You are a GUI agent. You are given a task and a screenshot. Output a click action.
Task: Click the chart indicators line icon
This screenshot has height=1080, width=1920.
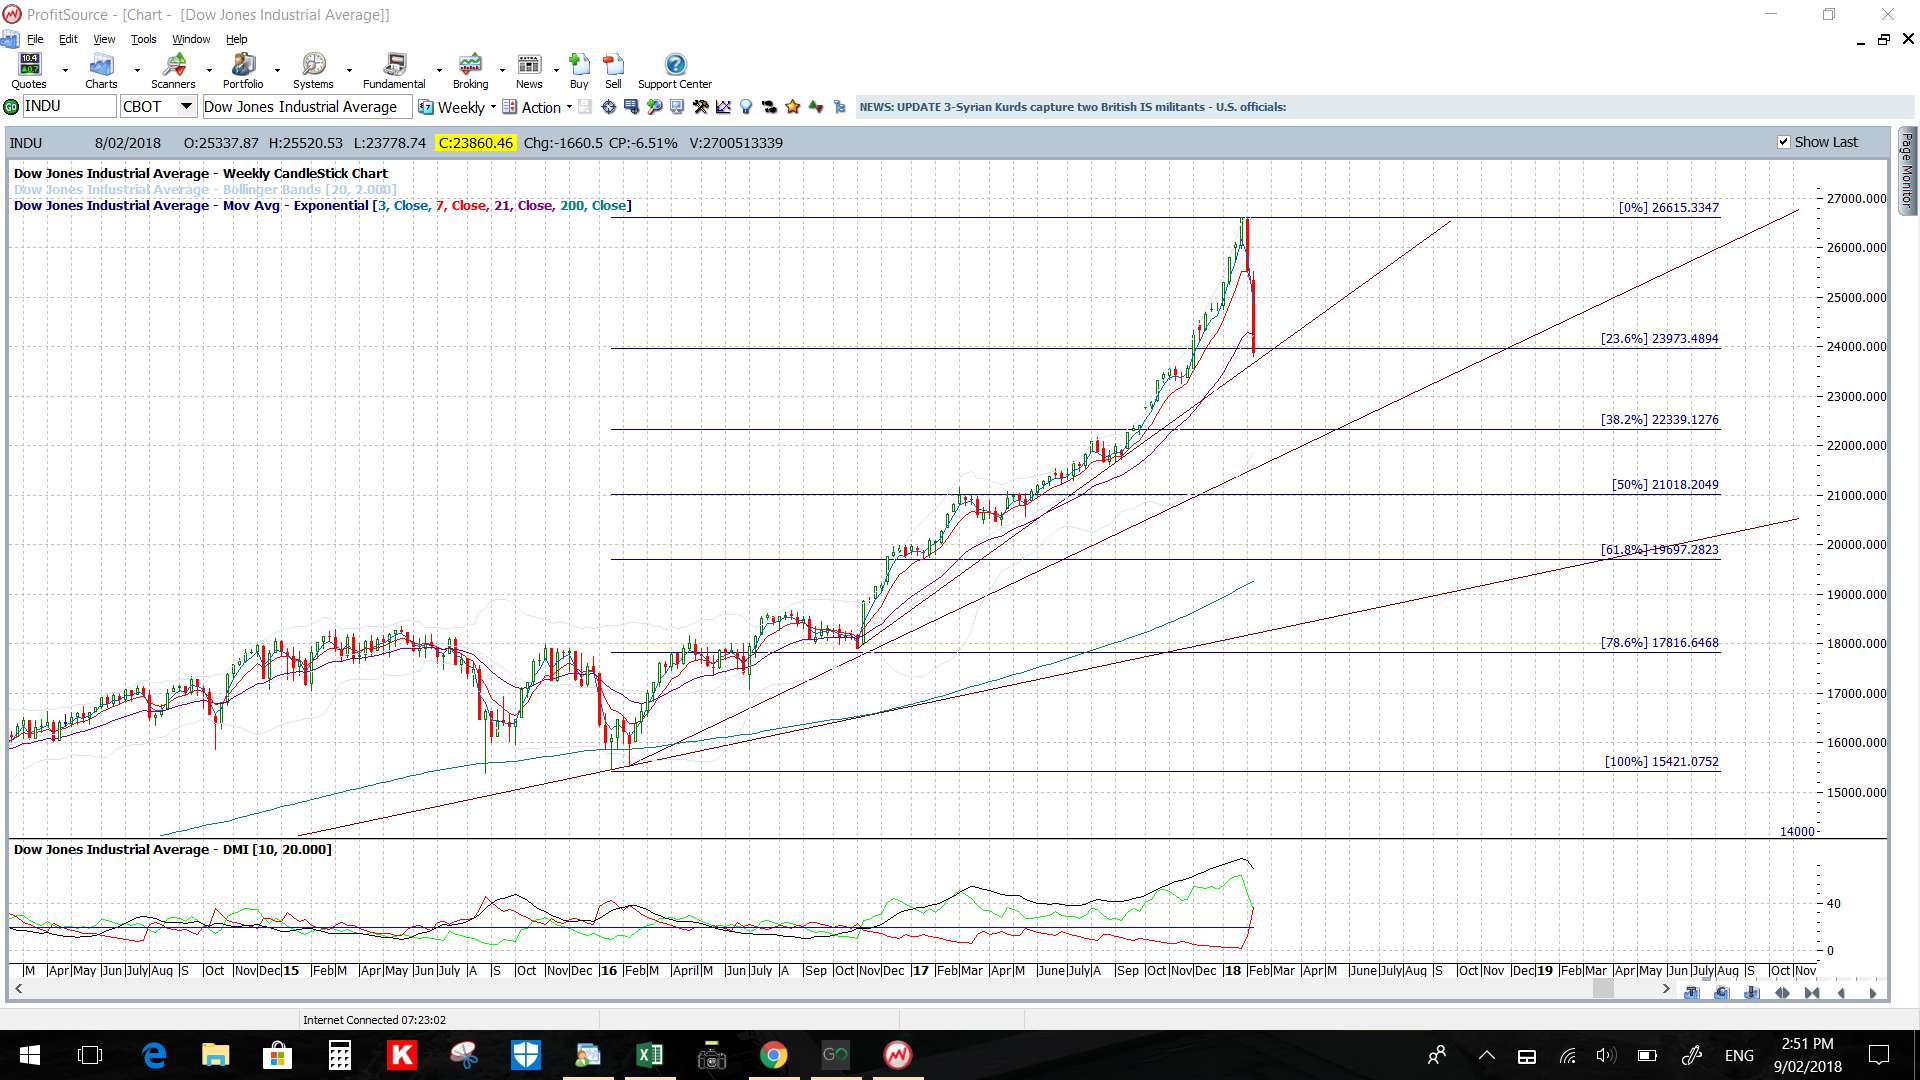pyautogui.click(x=723, y=107)
